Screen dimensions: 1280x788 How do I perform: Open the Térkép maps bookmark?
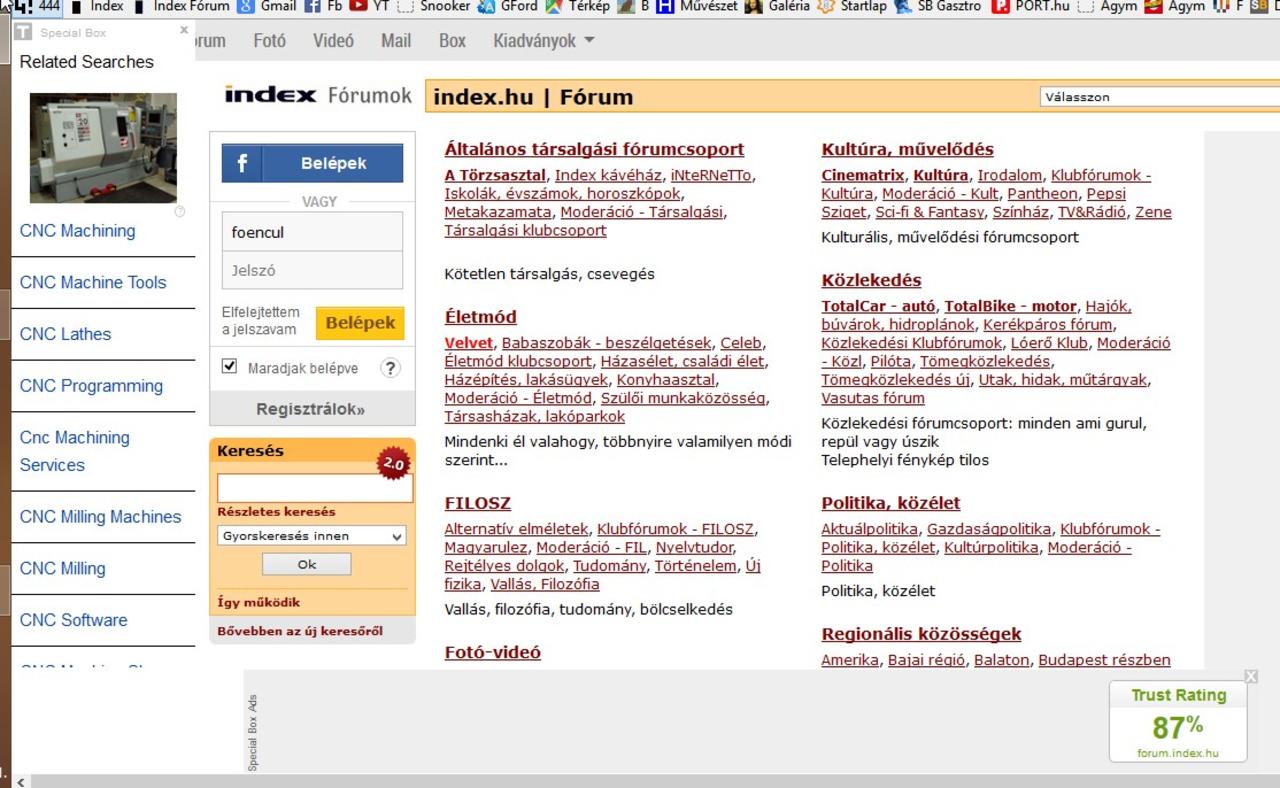[x=578, y=6]
